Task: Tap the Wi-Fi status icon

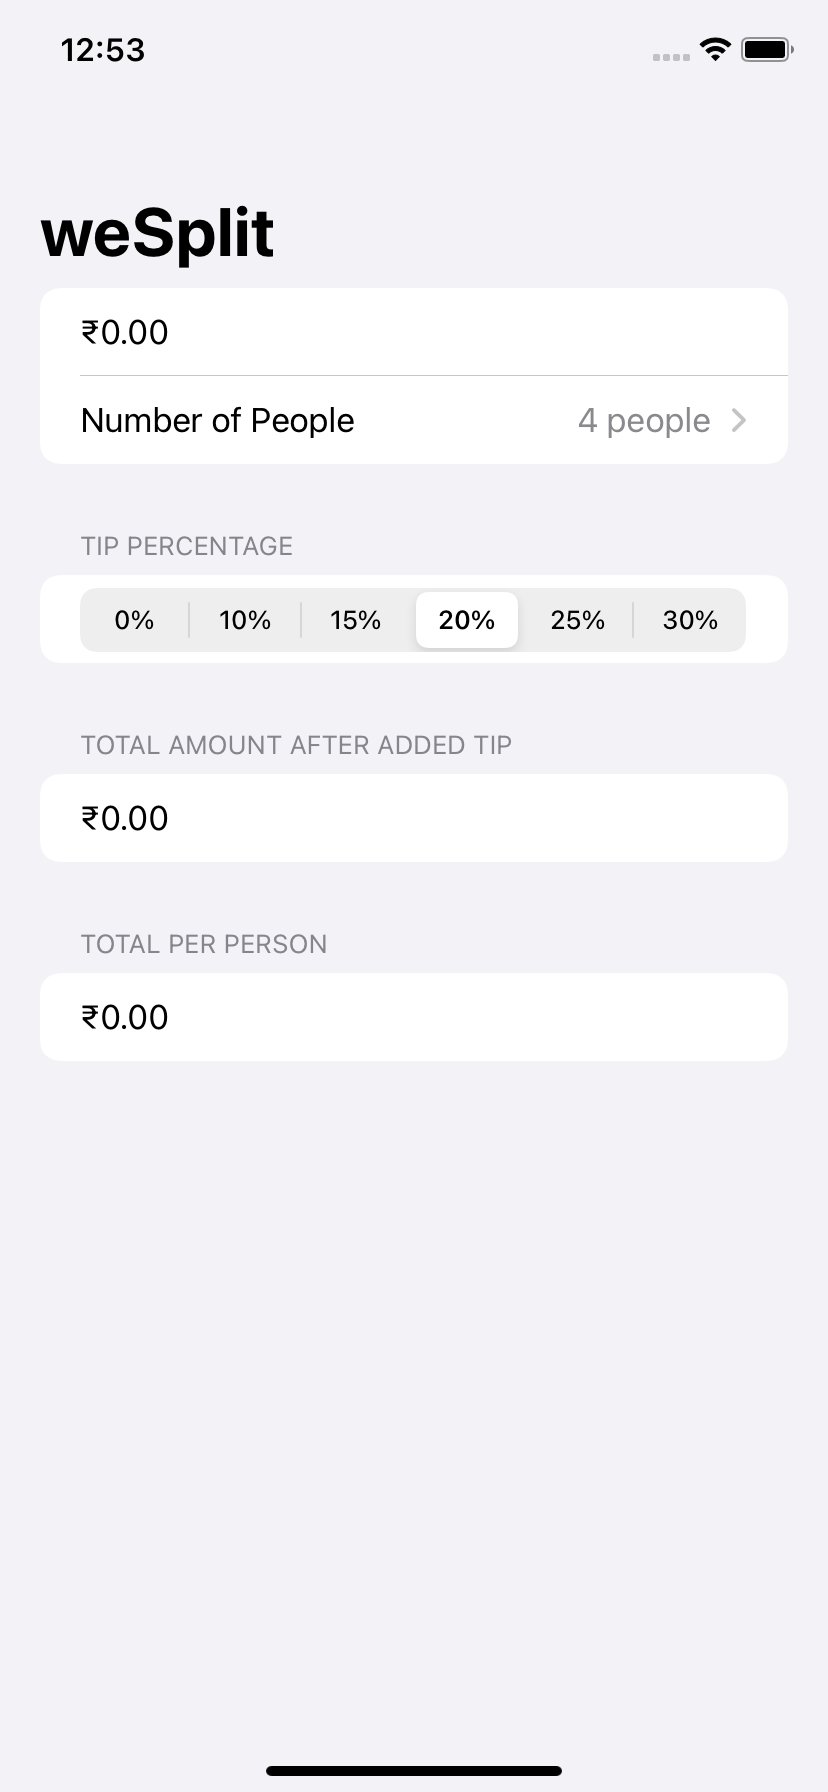Action: 715,49
